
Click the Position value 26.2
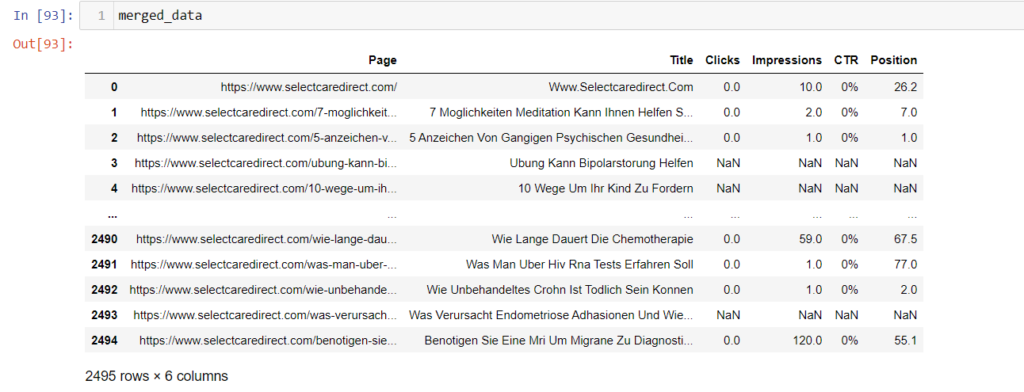[x=906, y=87]
